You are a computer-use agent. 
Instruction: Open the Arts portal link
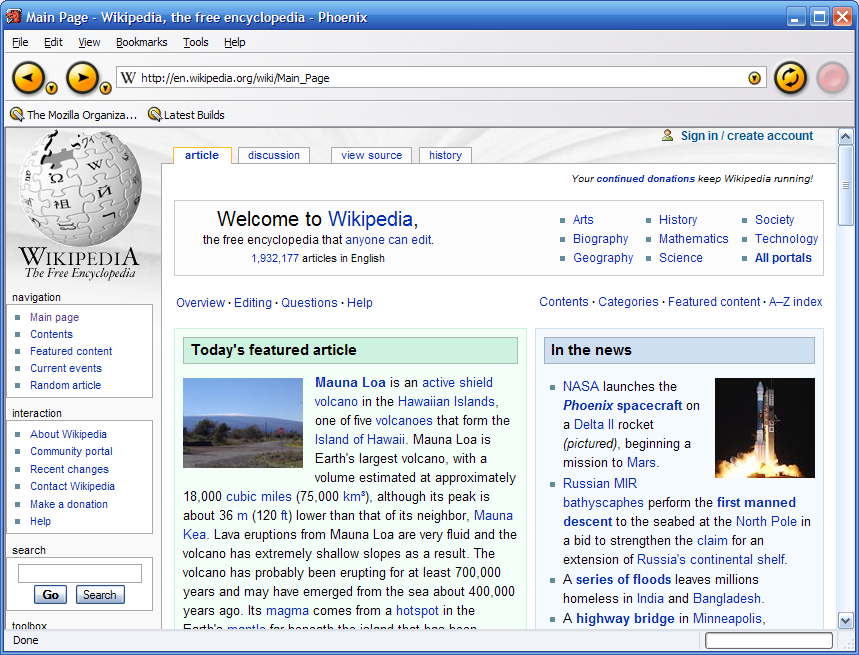point(583,220)
